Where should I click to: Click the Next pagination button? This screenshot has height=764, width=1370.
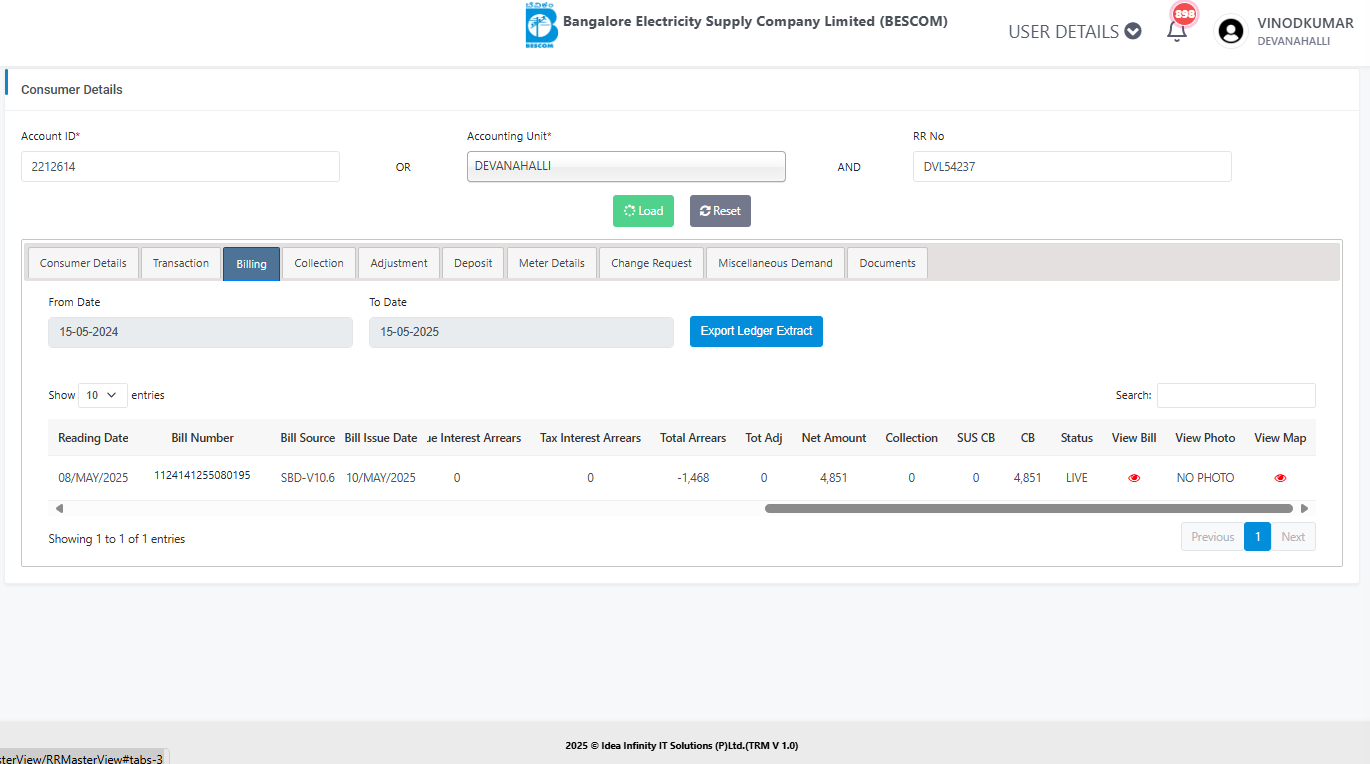coord(1293,537)
